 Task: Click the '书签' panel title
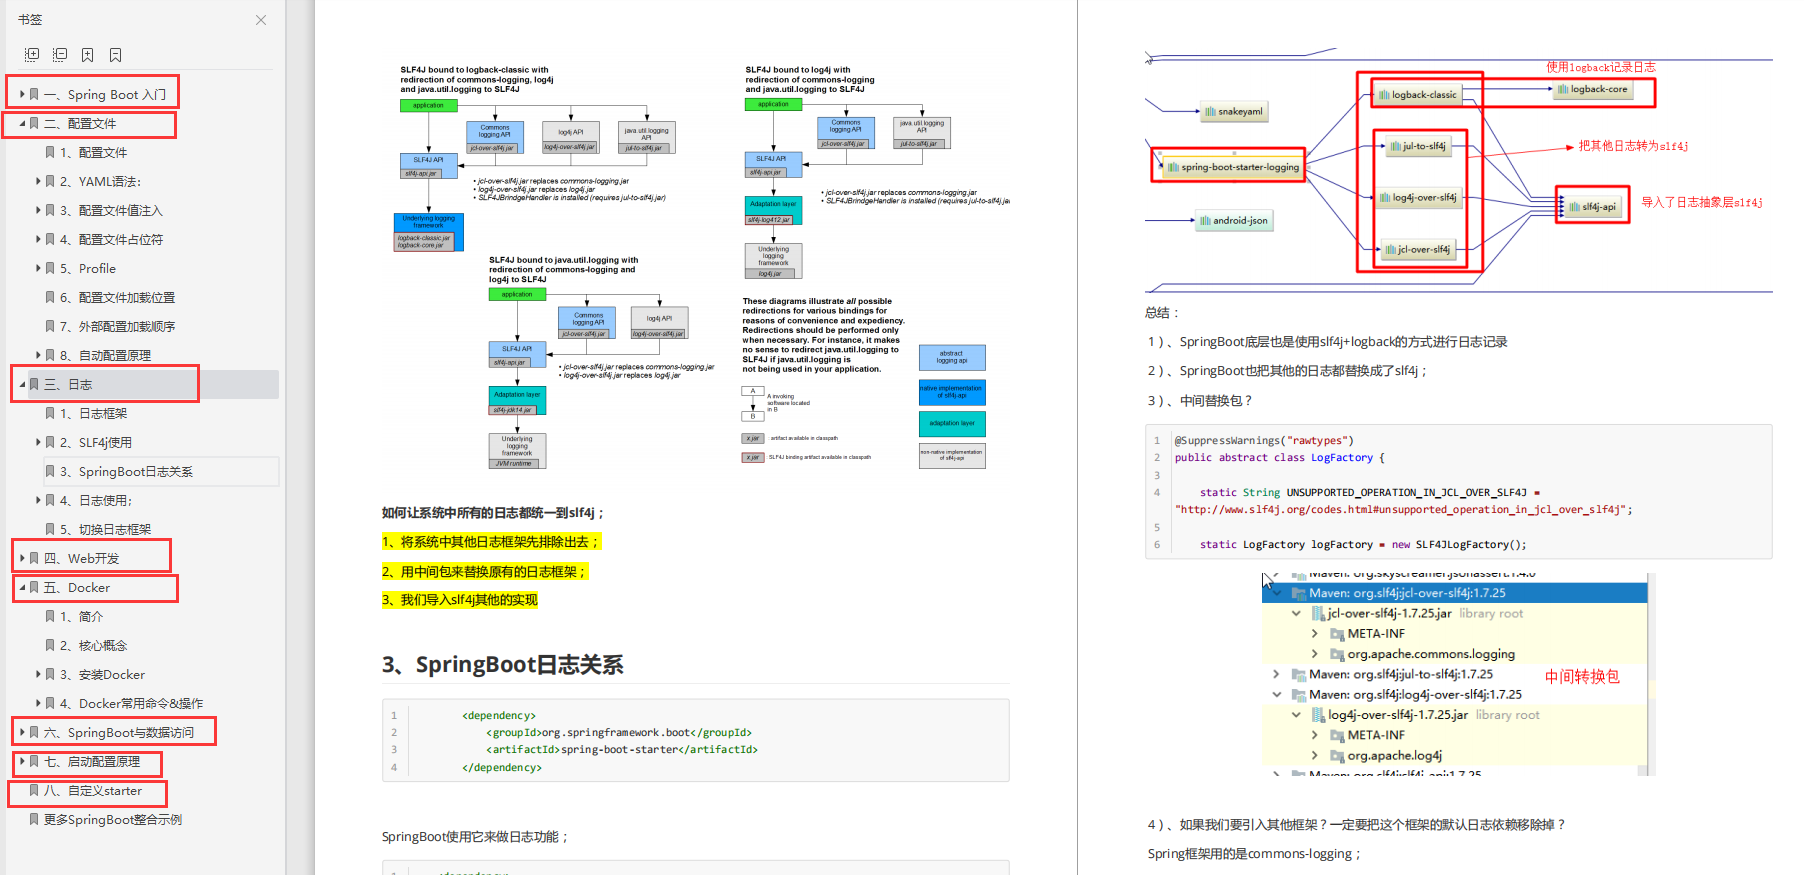tap(30, 20)
